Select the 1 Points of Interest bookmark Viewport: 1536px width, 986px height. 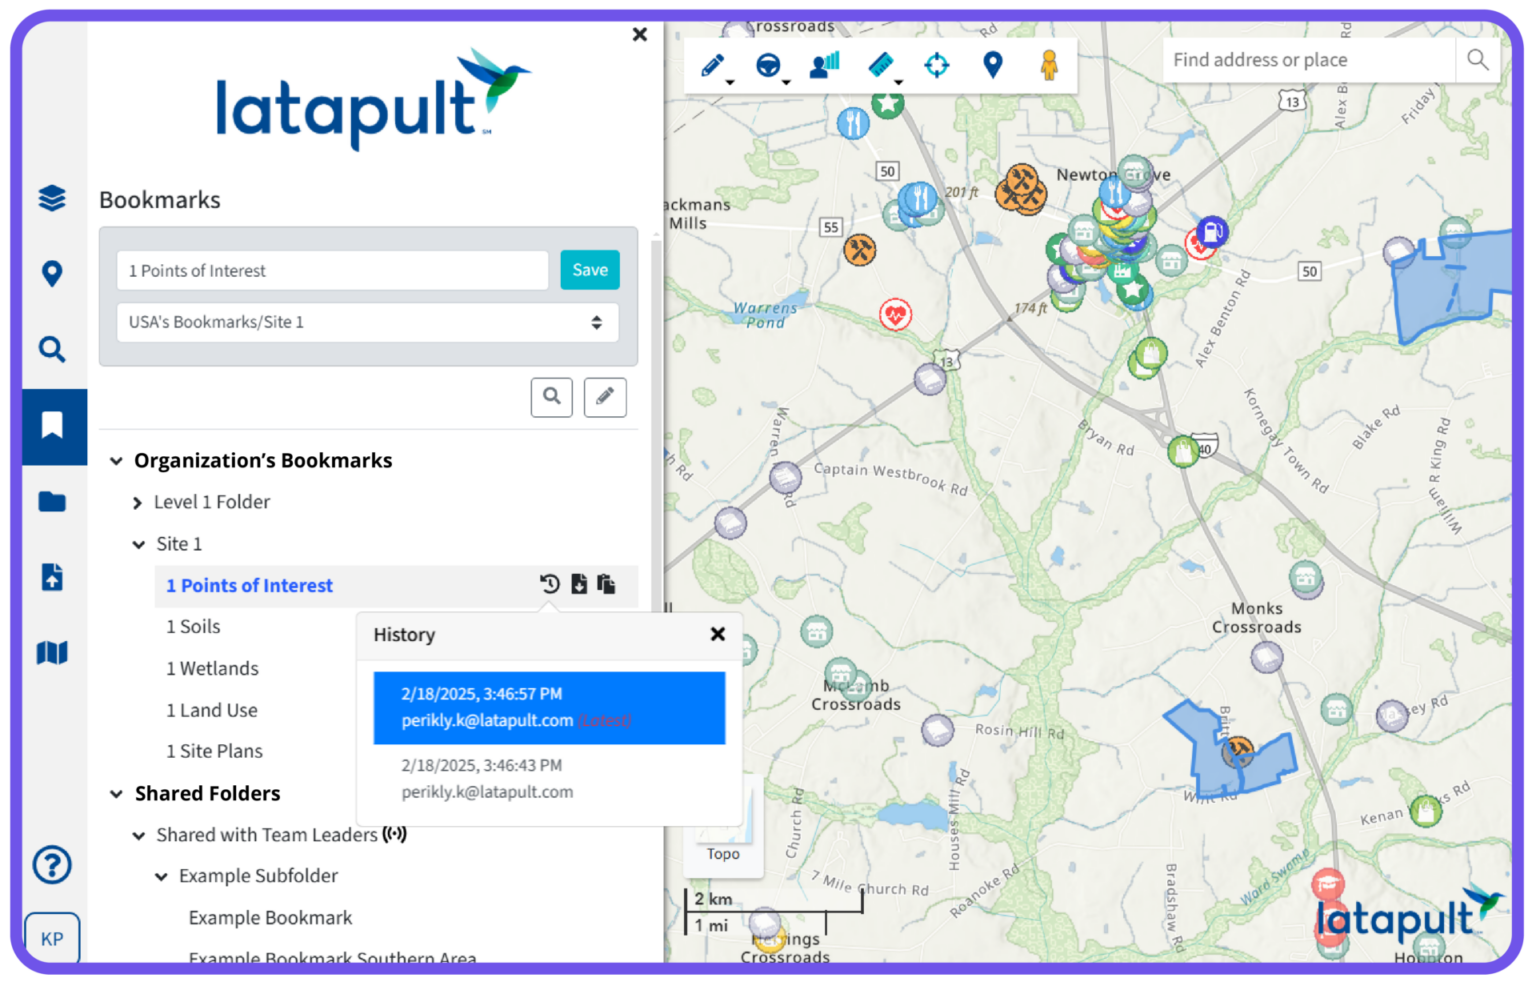pos(249,586)
